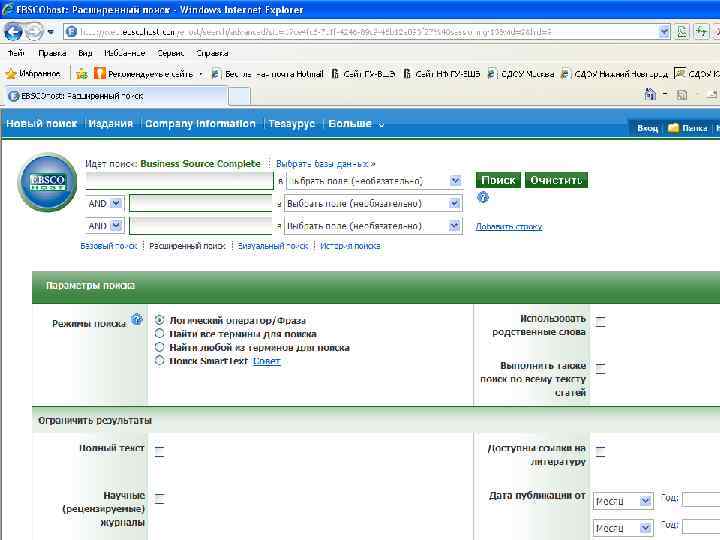Image resolution: width=720 pixels, height=540 pixels.
Task: Select Логический оператор/Фраза radio button
Action: pos(159,320)
